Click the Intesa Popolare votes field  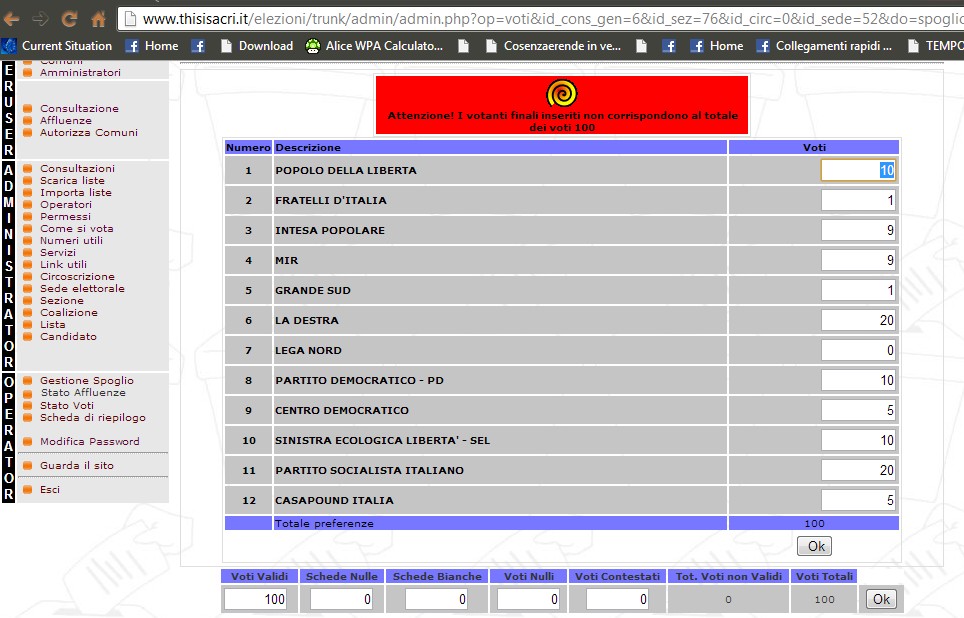pyautogui.click(x=858, y=231)
